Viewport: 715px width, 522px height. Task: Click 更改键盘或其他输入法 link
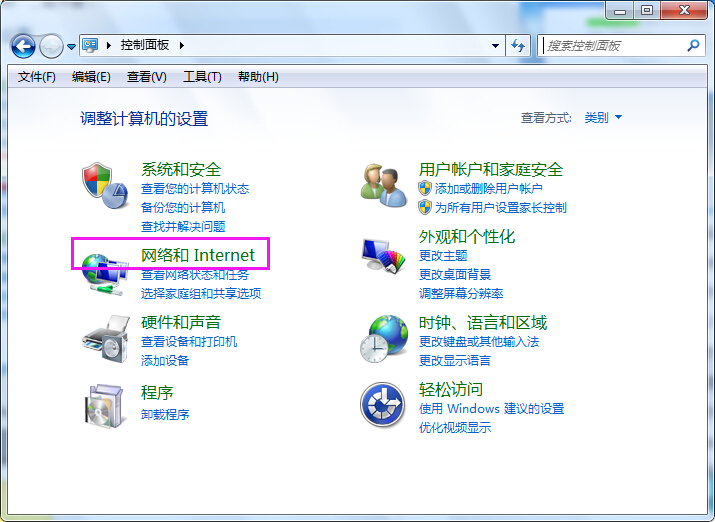(x=479, y=342)
